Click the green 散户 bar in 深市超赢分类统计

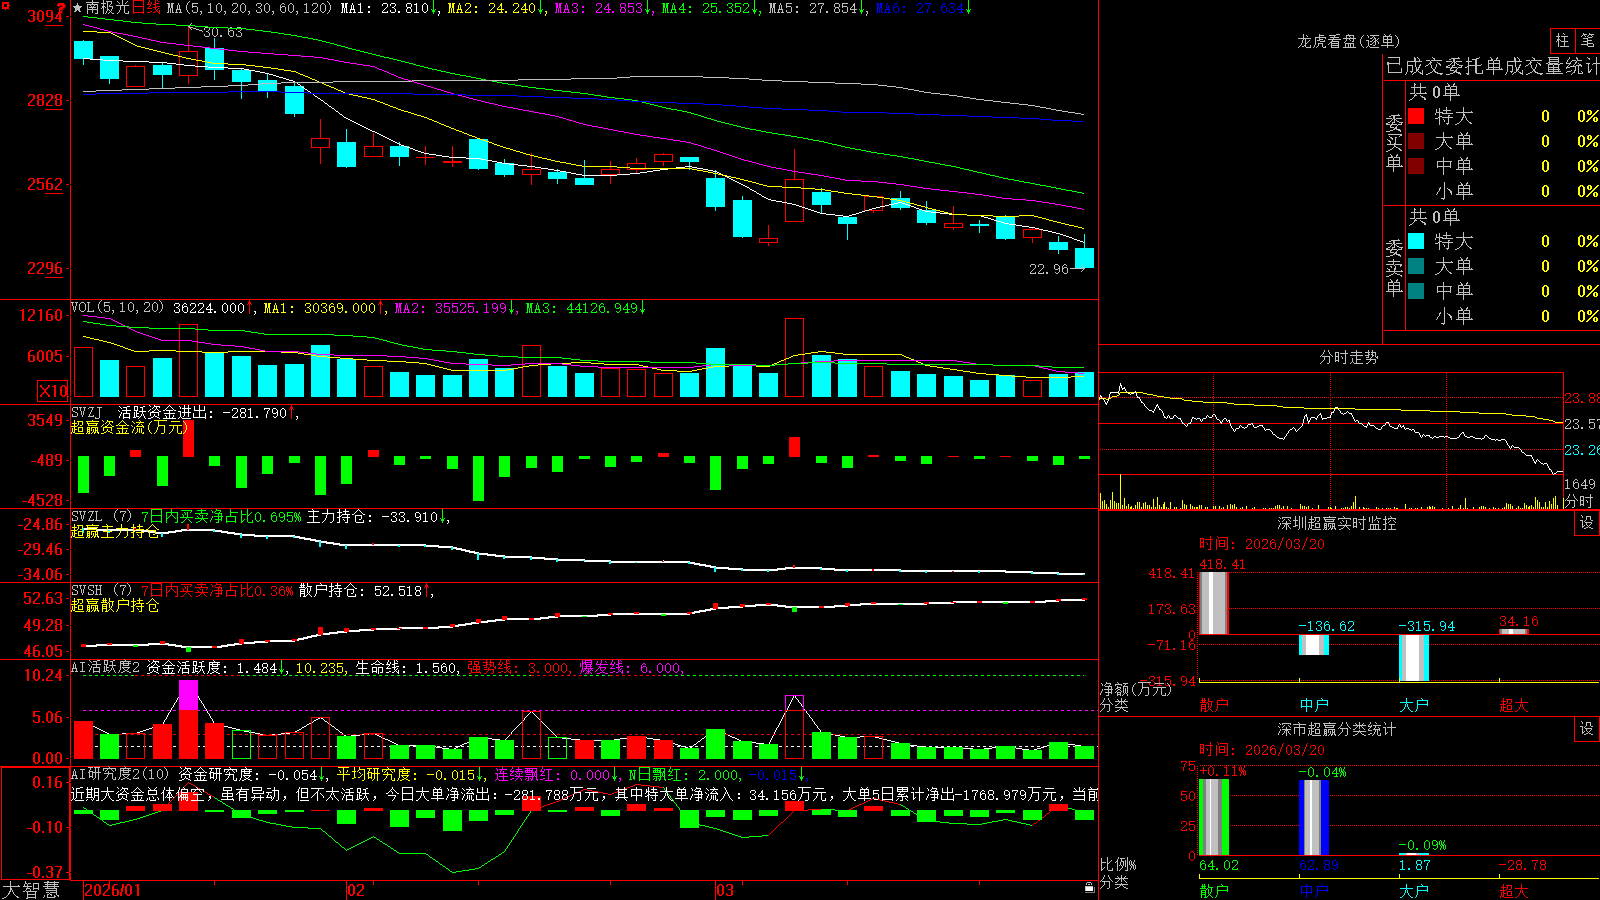pyautogui.click(x=1213, y=818)
